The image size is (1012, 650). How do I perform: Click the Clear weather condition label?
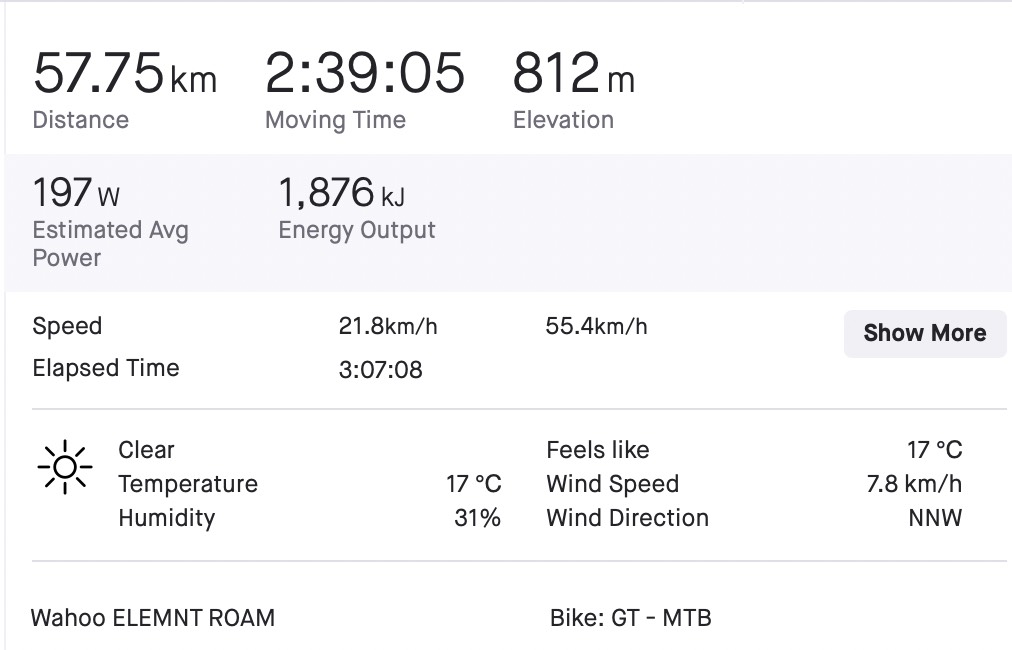tap(147, 450)
